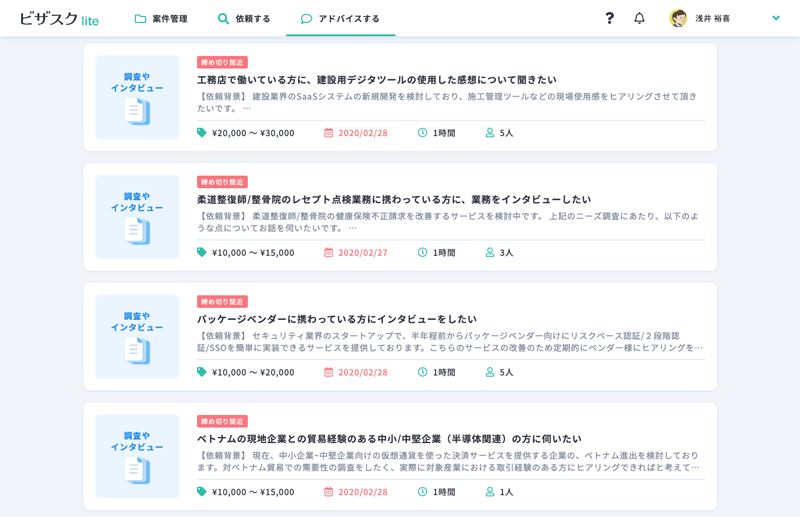Image resolution: width=800 pixels, height=517 pixels.
Task: Expand the user account dropdown chevron
Action: 776,18
